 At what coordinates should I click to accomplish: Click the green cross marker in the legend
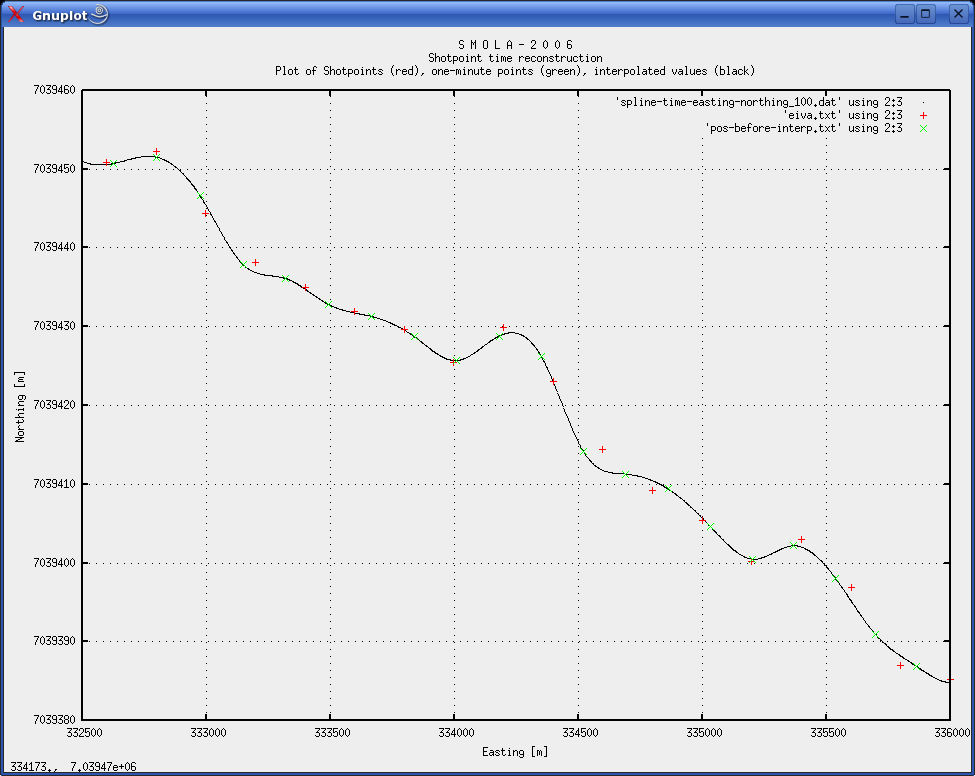(x=923, y=128)
